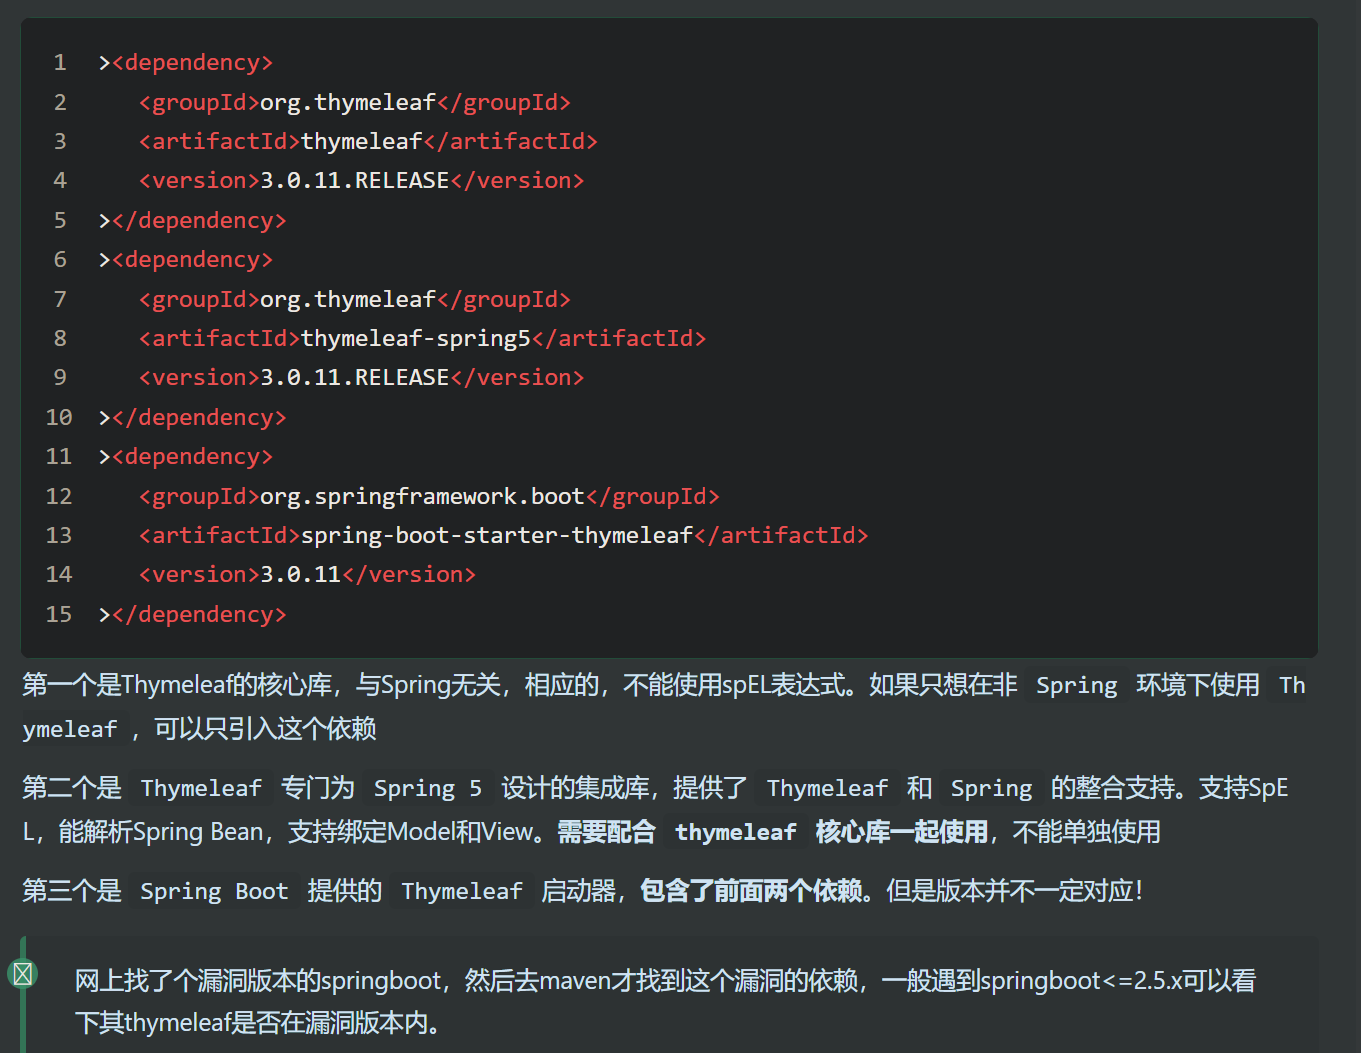Click the first opening dependency tag
1361x1053 pixels.
(x=192, y=63)
